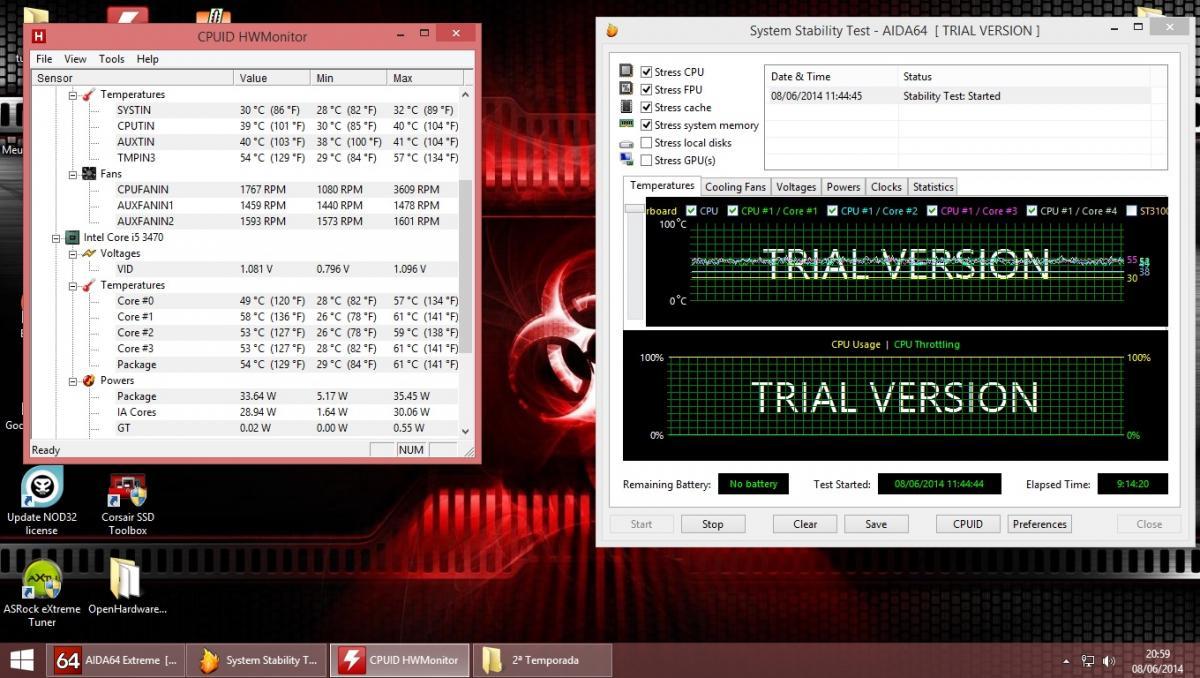Open the Tools menu in HWMonitor
The width and height of the screenshot is (1200, 678).
(111, 59)
